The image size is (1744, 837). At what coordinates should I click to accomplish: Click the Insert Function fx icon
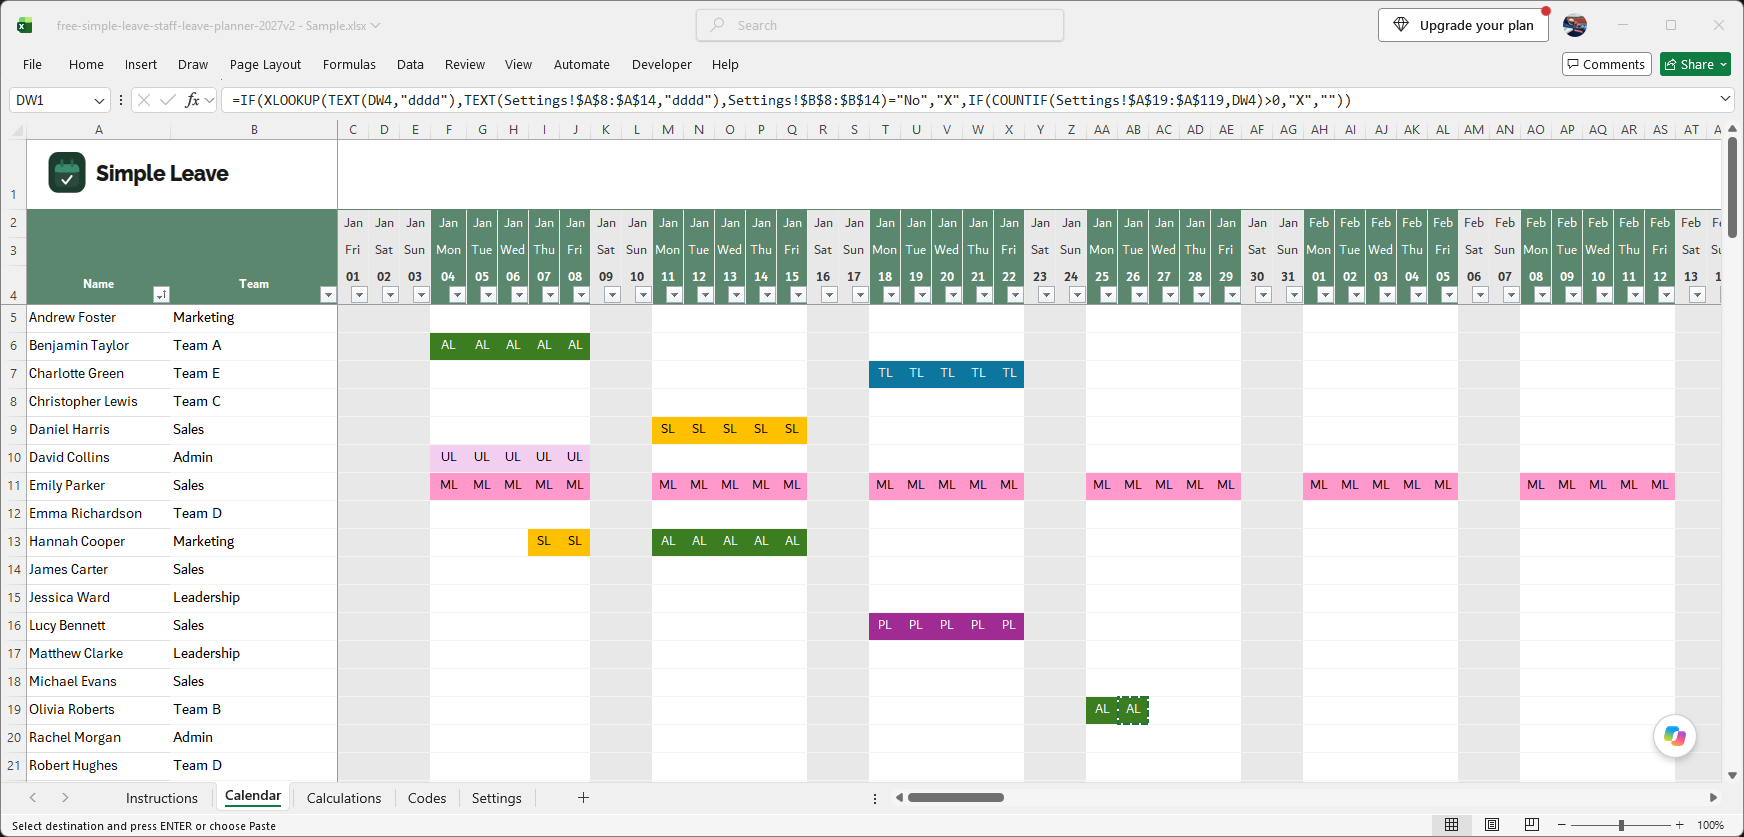(192, 100)
